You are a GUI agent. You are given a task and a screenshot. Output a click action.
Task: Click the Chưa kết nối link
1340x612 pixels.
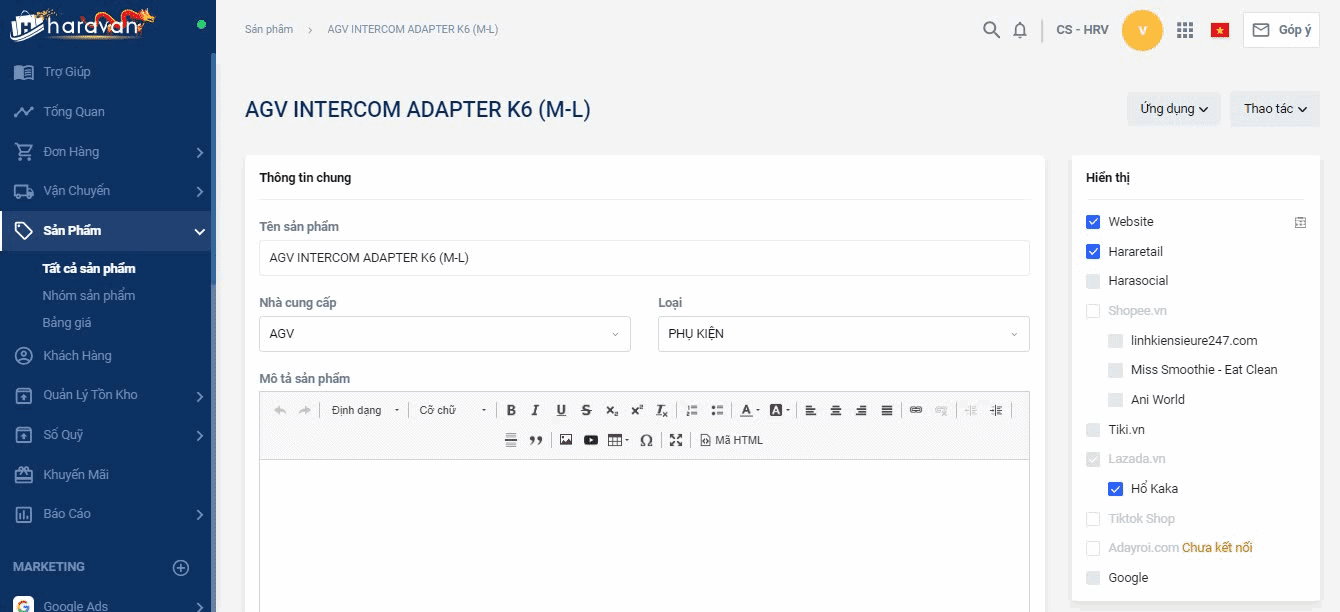tap(1217, 548)
